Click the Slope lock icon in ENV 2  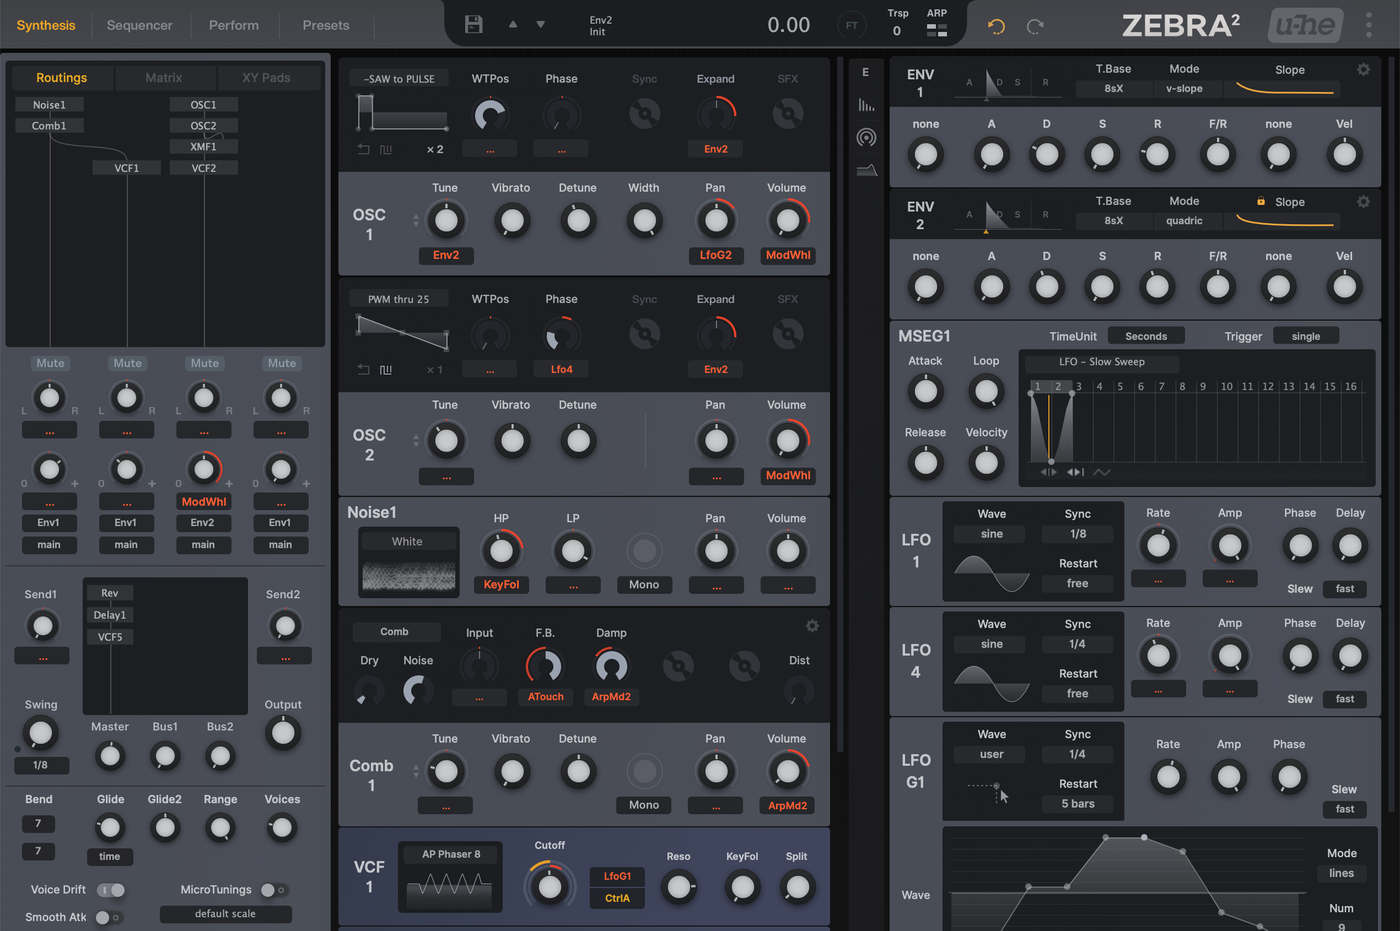[1261, 201]
